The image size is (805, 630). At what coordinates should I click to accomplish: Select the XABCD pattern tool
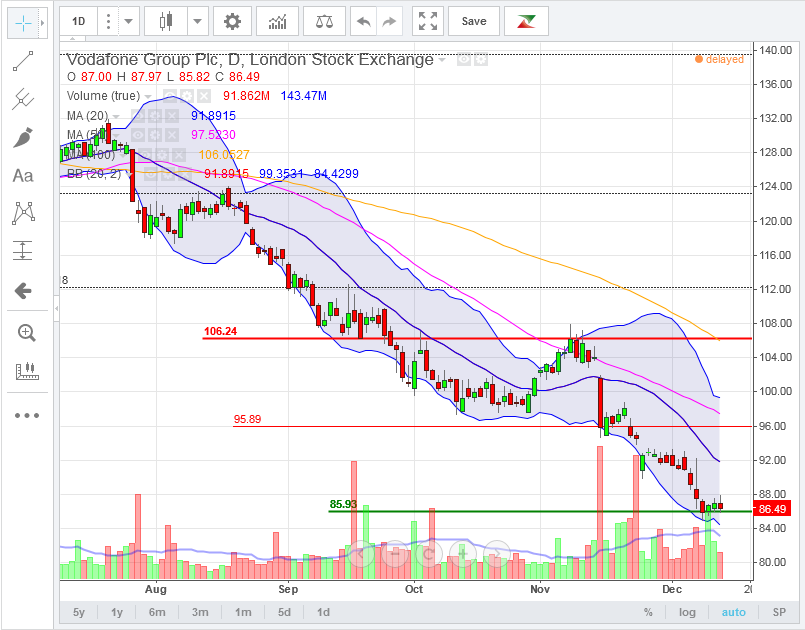[23, 213]
